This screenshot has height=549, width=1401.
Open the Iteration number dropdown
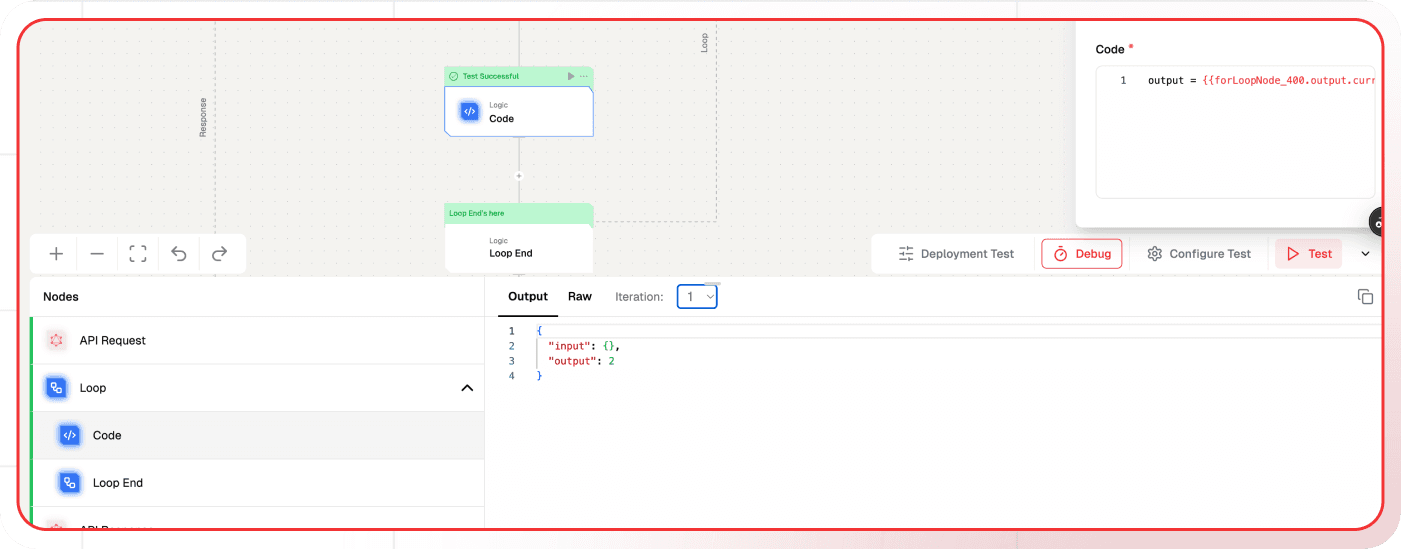[697, 297]
